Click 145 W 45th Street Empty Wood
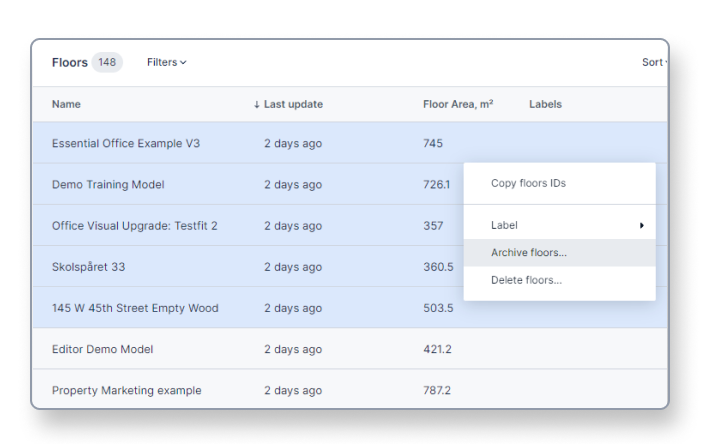Image resolution: width=704 pixels, height=444 pixels. coord(134,308)
